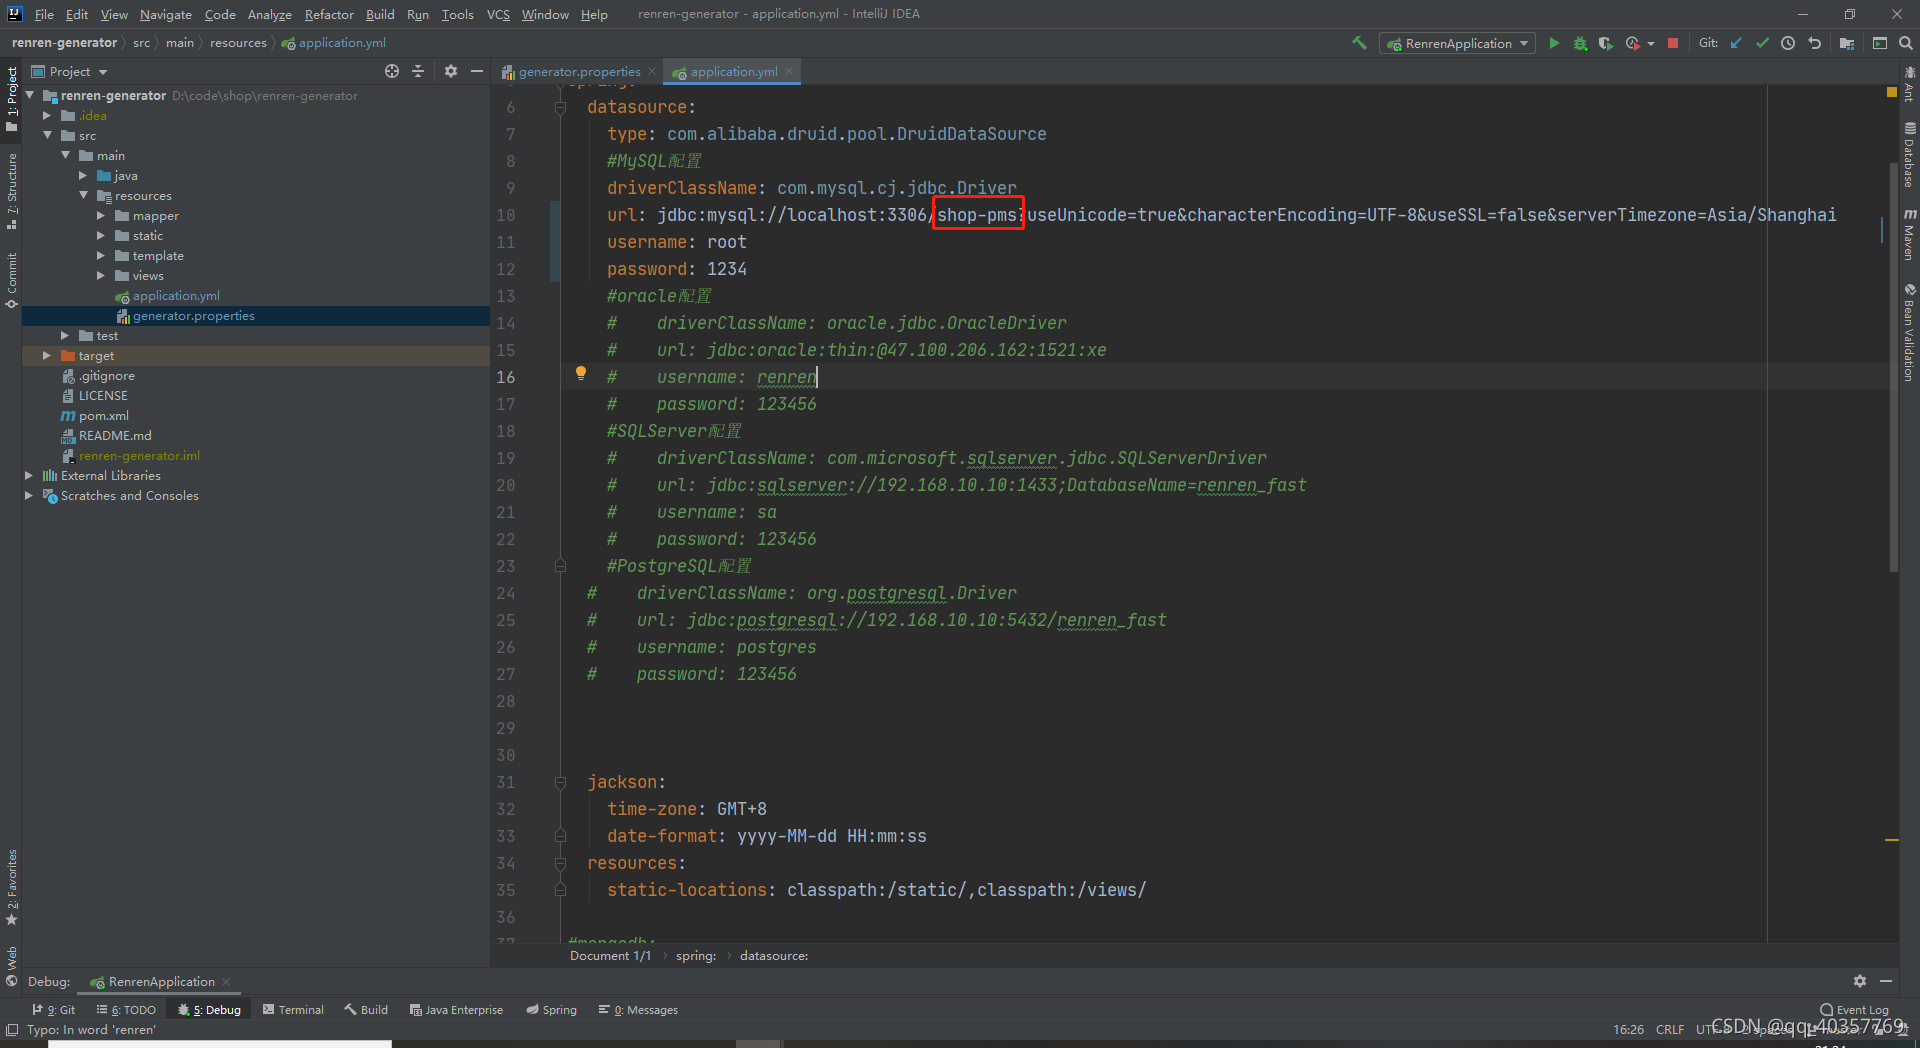
Task: Stop the running application red square
Action: pyautogui.click(x=1673, y=43)
